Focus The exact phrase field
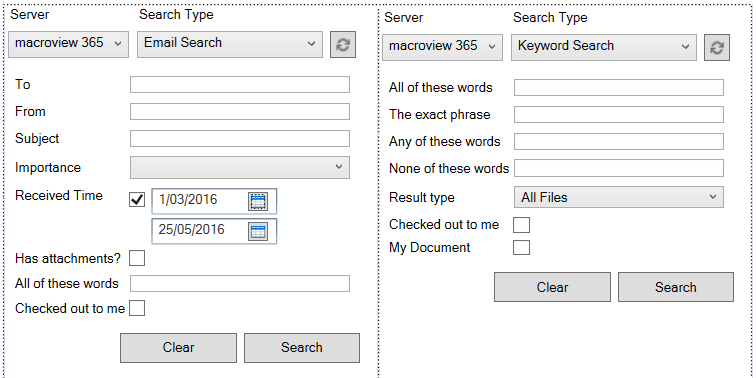Image resolution: width=756 pixels, height=378 pixels. pyautogui.click(x=619, y=115)
